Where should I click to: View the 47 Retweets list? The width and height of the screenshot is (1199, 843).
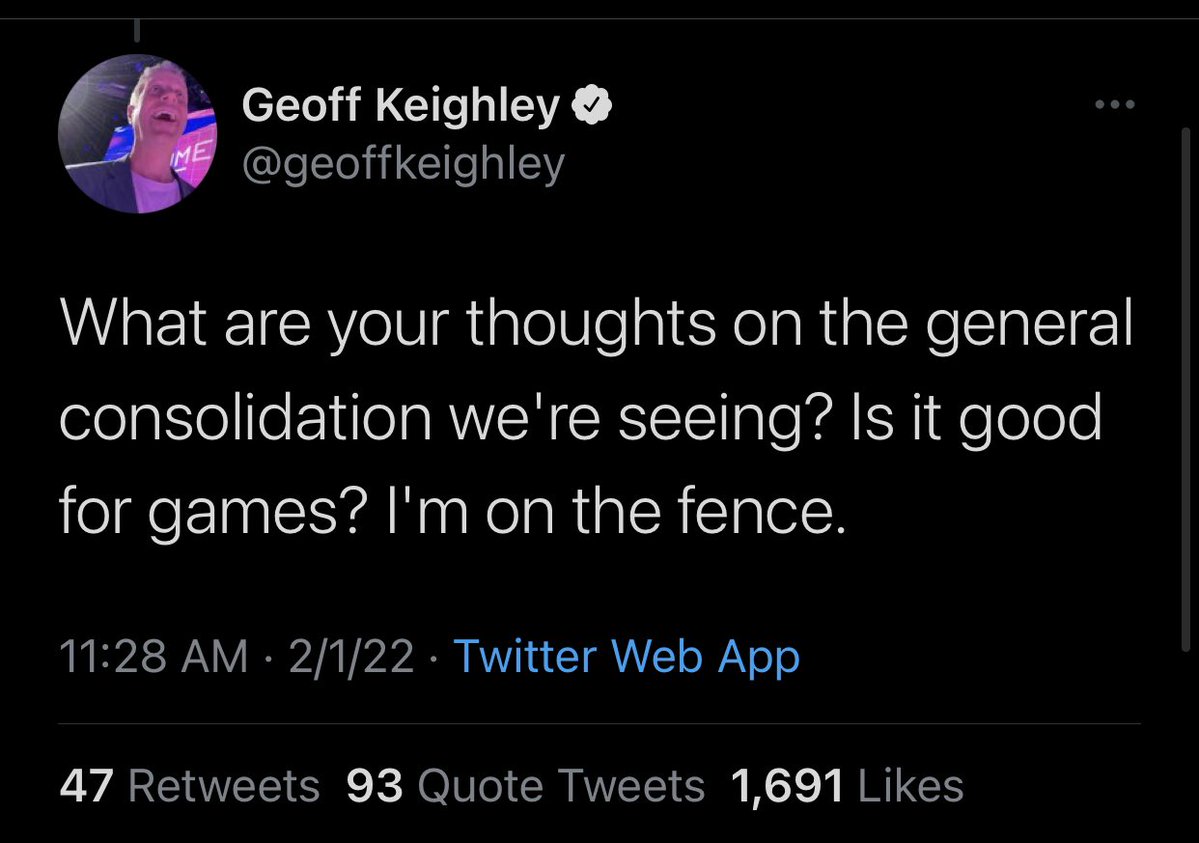(190, 786)
